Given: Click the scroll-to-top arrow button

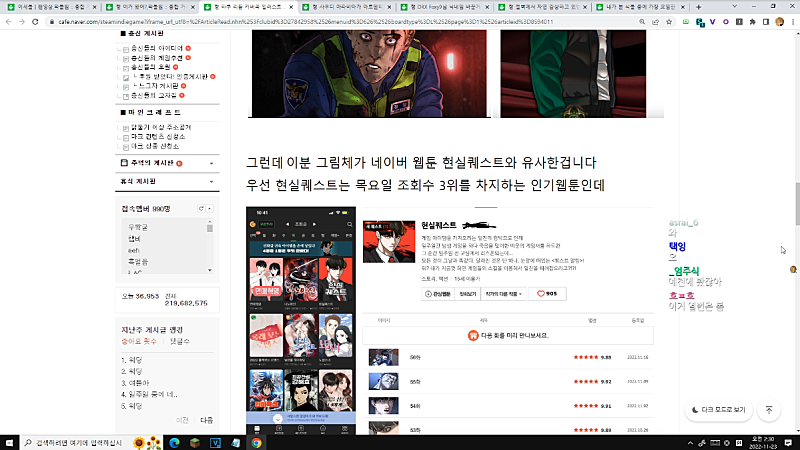Looking at the screenshot, I should pos(769,410).
